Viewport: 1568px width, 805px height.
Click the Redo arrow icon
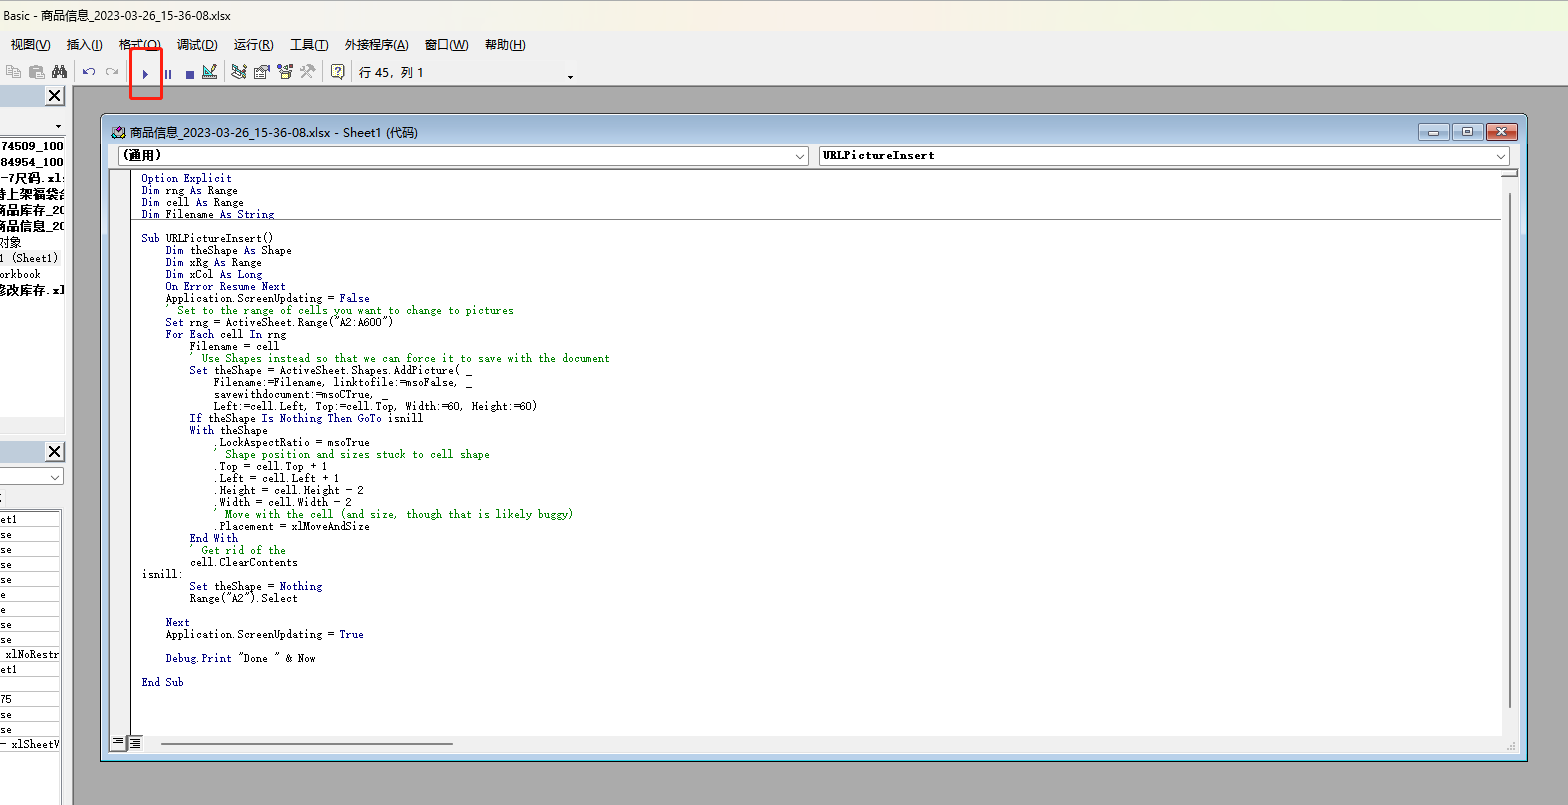[x=112, y=72]
